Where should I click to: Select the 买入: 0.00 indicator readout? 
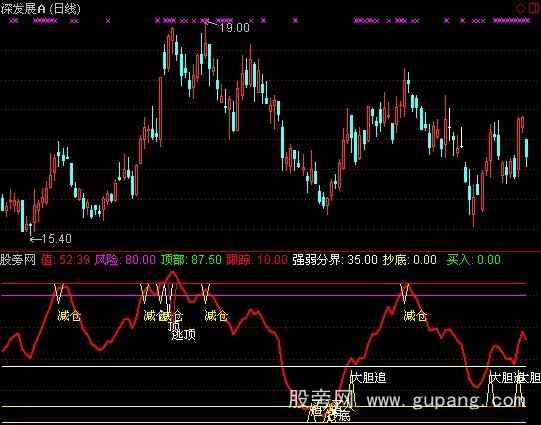coord(474,259)
